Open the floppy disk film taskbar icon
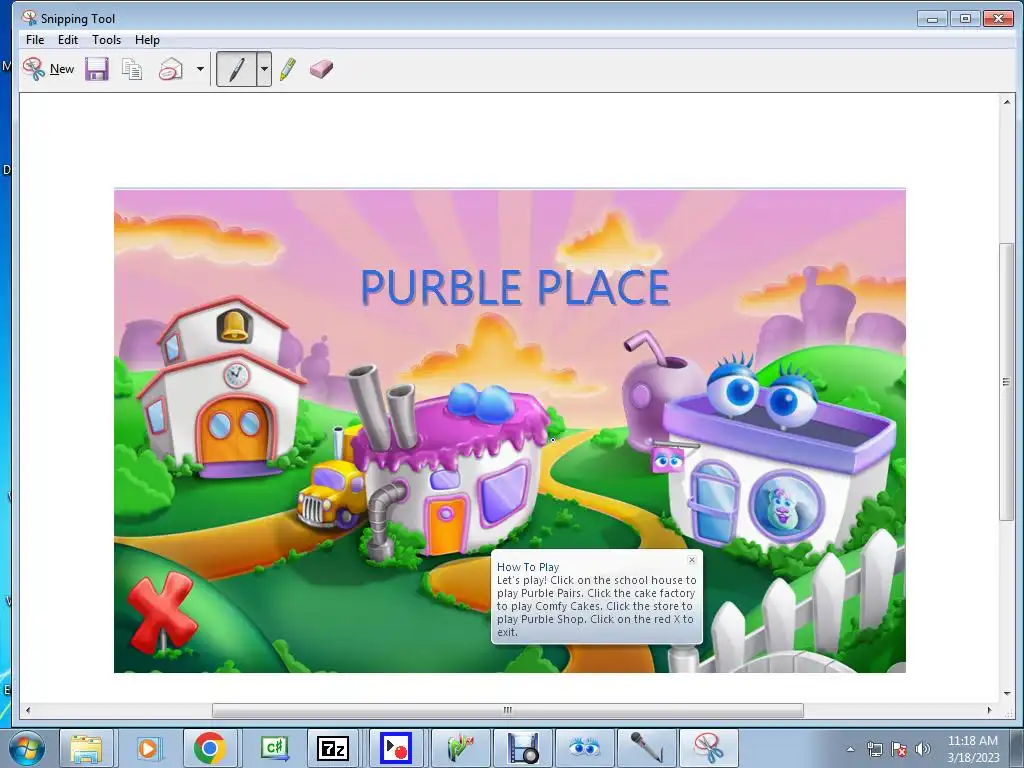The image size is (1024, 768). click(522, 748)
